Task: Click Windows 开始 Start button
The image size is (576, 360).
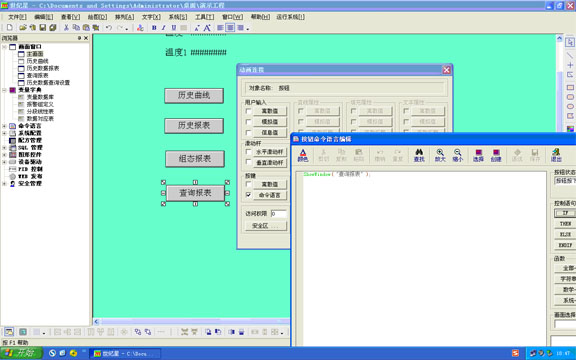Action: tap(21, 353)
